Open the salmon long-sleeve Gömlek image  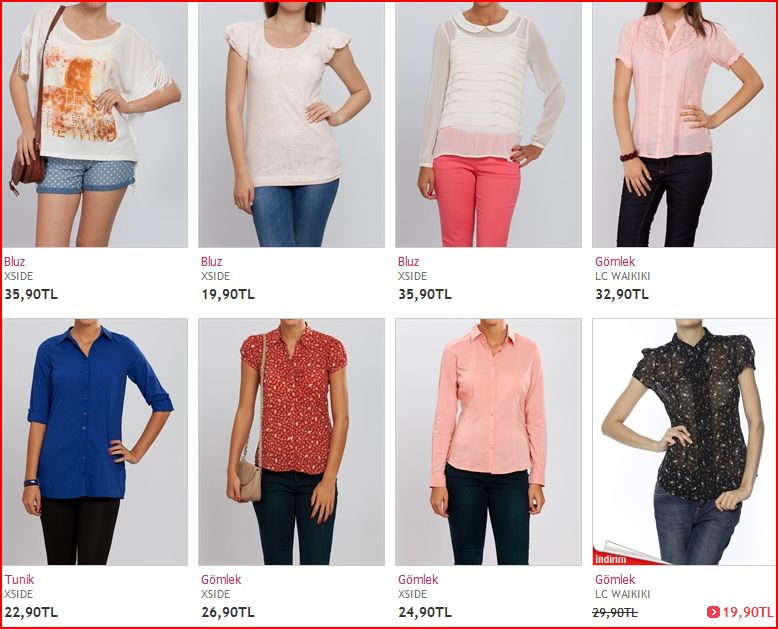click(x=488, y=441)
